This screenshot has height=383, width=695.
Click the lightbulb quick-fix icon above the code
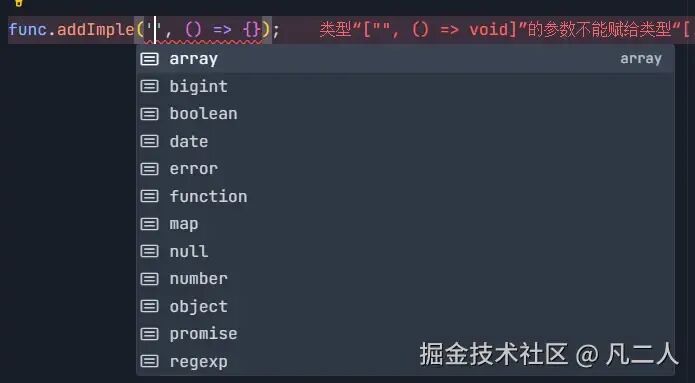coord(18,3)
